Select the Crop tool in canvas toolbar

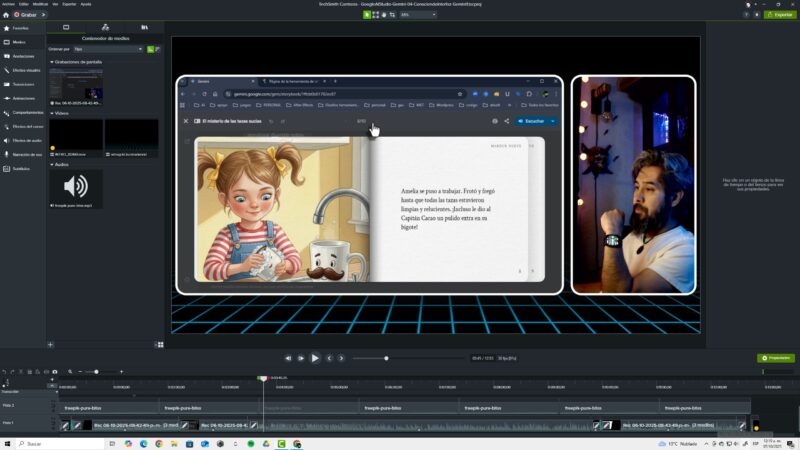392,15
